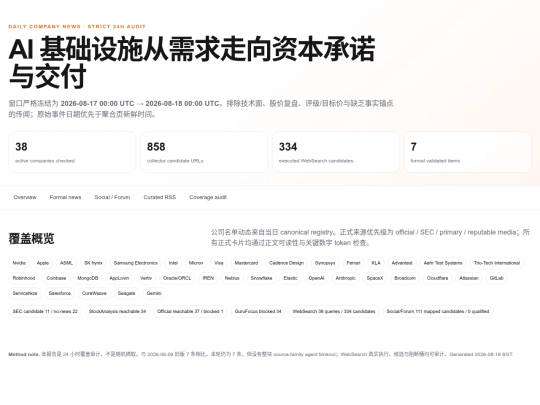This screenshot has height=405, width=540.
Task: Click the 334 executed WebSearch candidates card
Action: (x=336, y=152)
